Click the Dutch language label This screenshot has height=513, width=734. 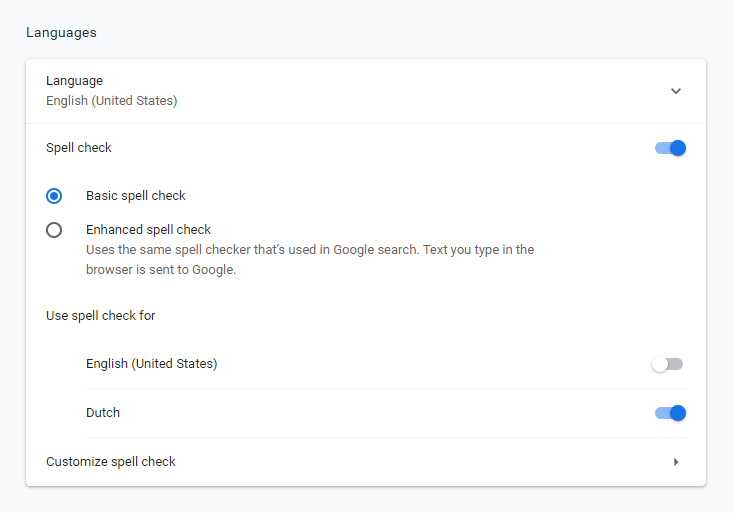pos(103,413)
